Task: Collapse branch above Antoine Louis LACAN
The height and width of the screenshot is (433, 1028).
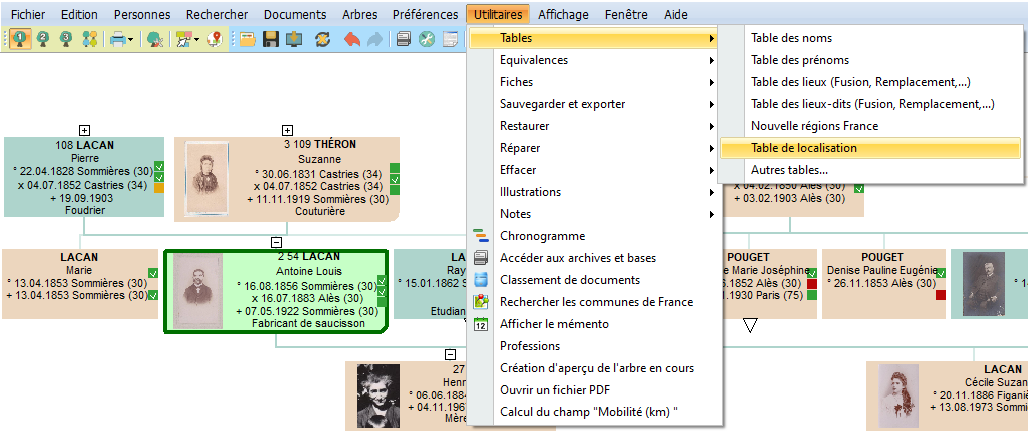Action: (x=276, y=242)
